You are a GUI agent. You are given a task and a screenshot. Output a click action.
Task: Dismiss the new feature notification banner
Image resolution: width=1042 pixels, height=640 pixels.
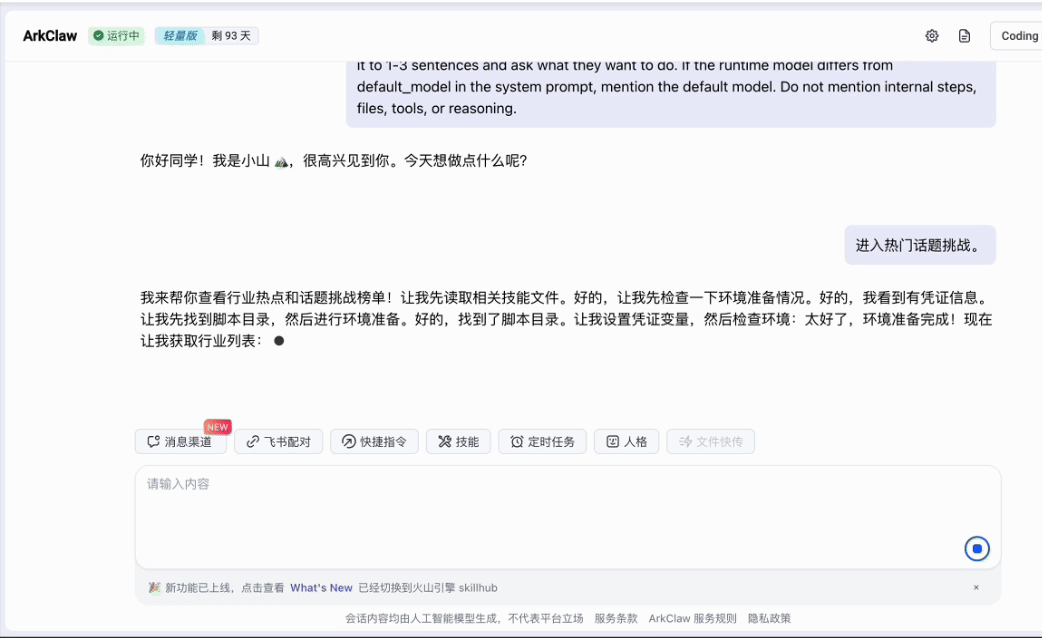977,587
